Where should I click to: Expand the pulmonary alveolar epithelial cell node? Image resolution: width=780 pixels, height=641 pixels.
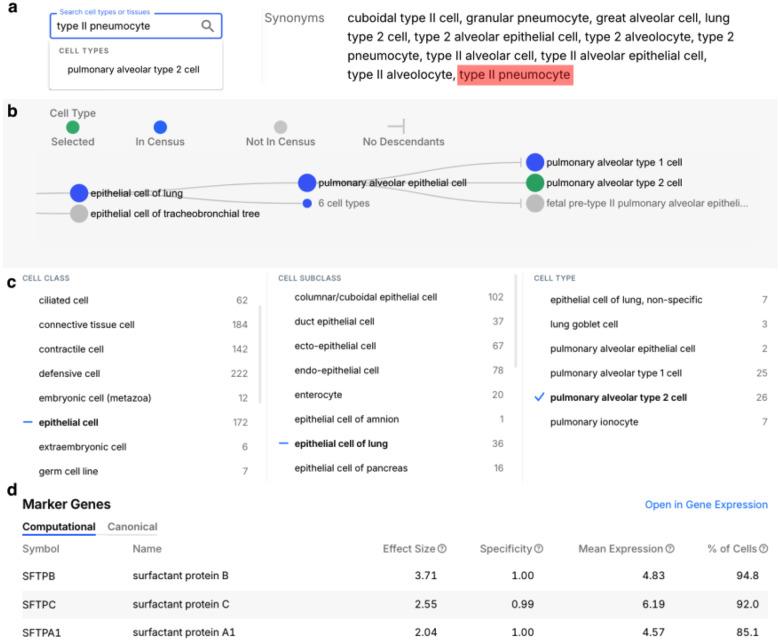click(x=308, y=183)
